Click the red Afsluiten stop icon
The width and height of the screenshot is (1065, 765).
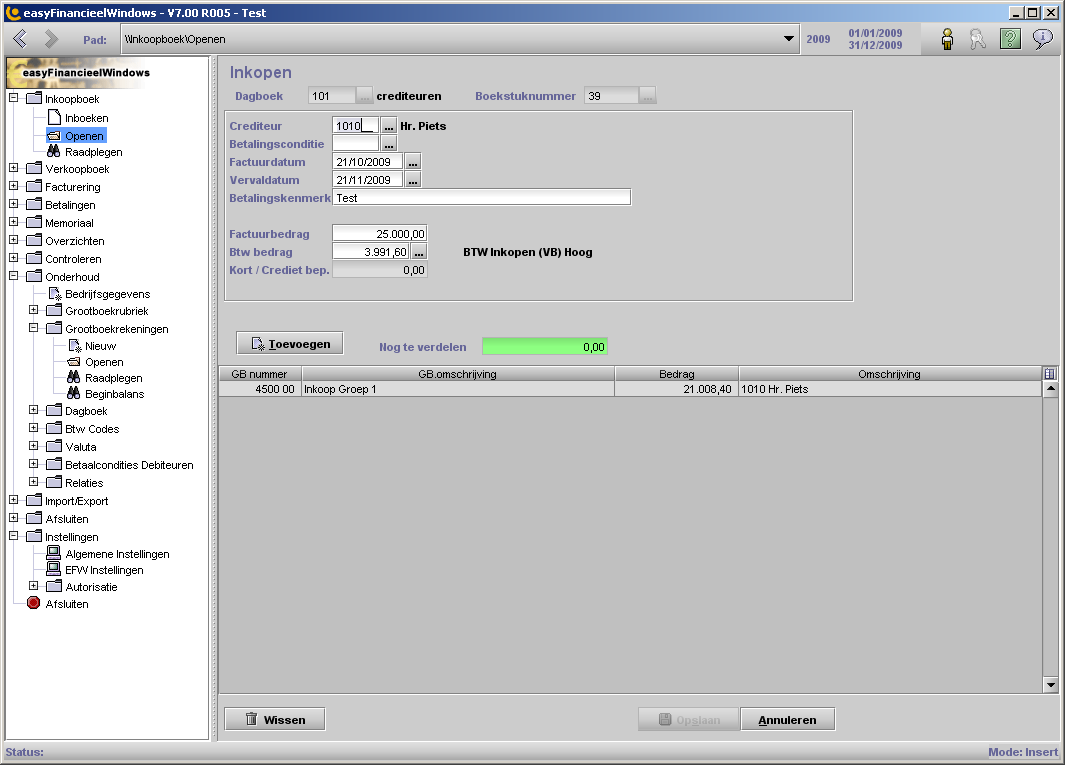[33, 603]
